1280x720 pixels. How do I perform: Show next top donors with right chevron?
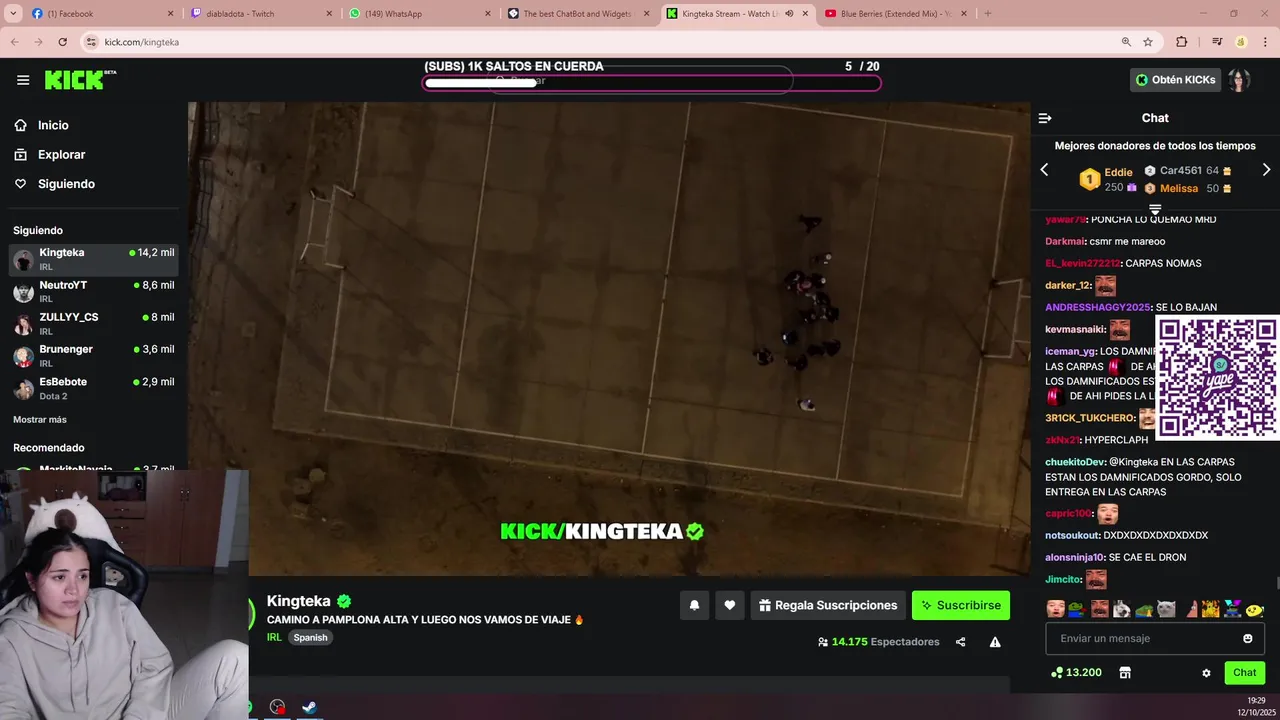click(1266, 170)
